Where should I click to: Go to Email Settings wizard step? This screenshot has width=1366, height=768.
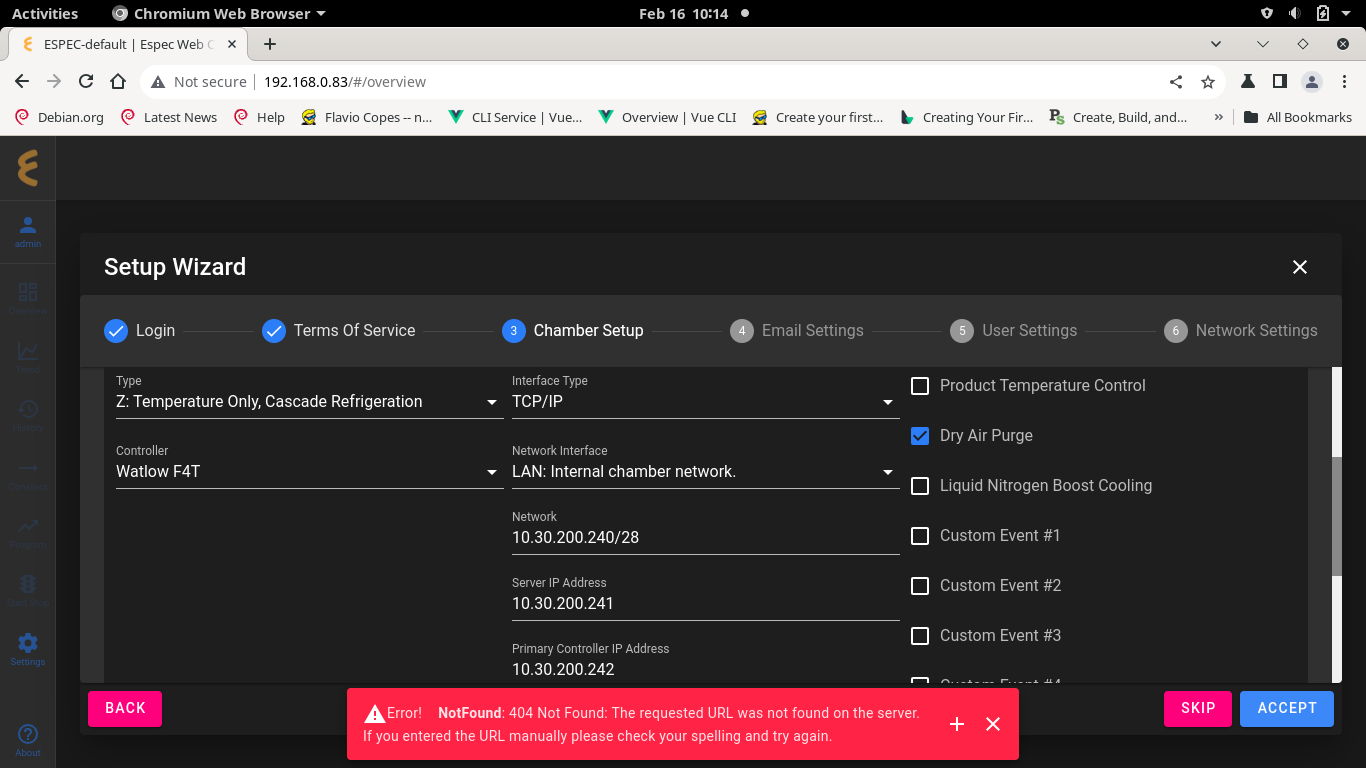point(797,331)
